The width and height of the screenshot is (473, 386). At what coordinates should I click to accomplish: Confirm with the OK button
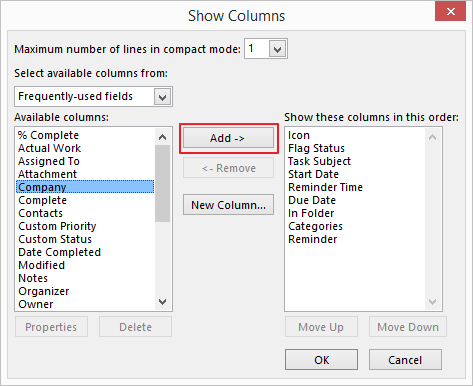point(321,360)
